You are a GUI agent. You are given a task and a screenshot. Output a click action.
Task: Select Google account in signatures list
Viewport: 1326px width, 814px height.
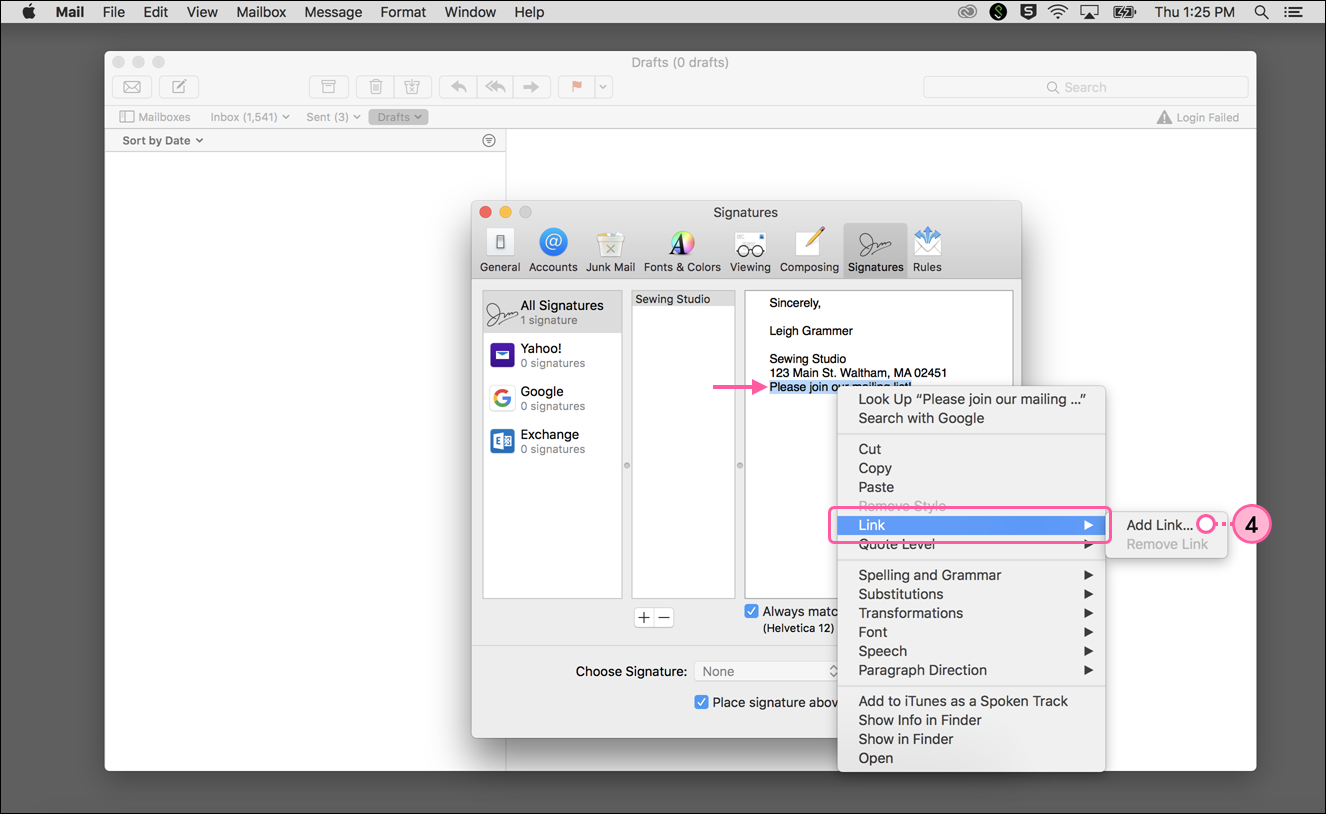(552, 398)
